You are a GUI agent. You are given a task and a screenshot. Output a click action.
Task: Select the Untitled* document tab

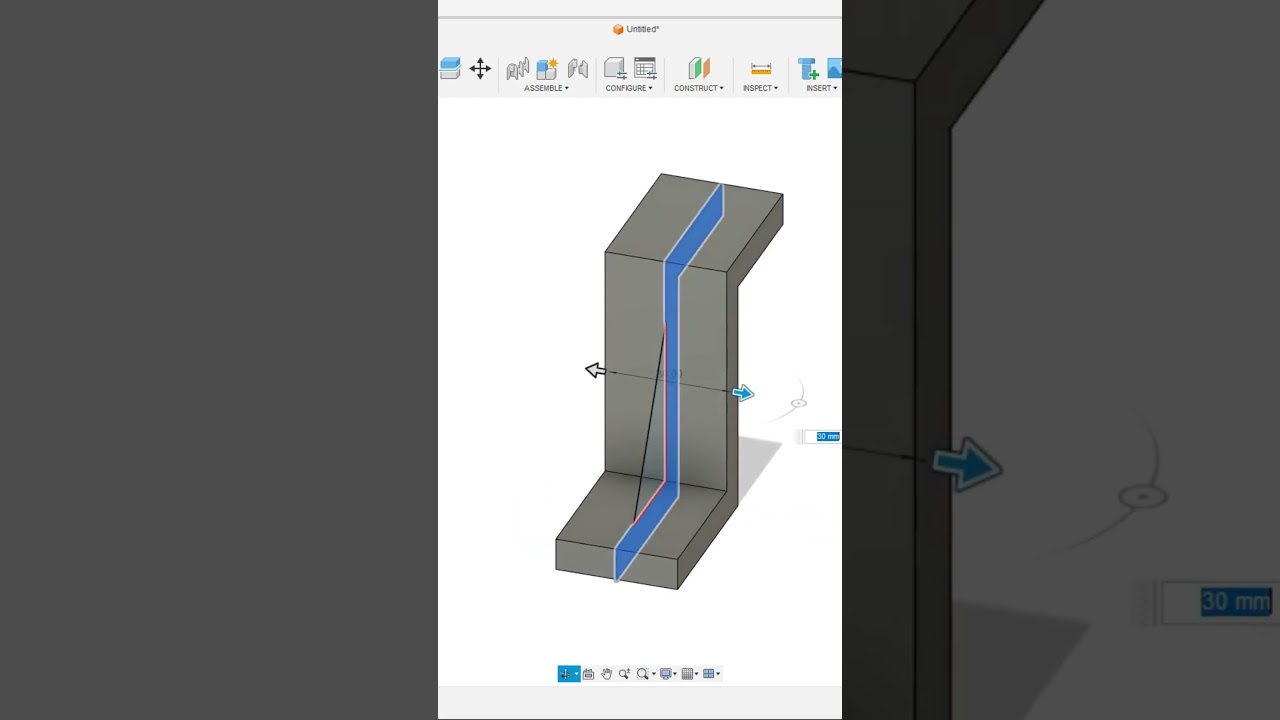point(636,29)
